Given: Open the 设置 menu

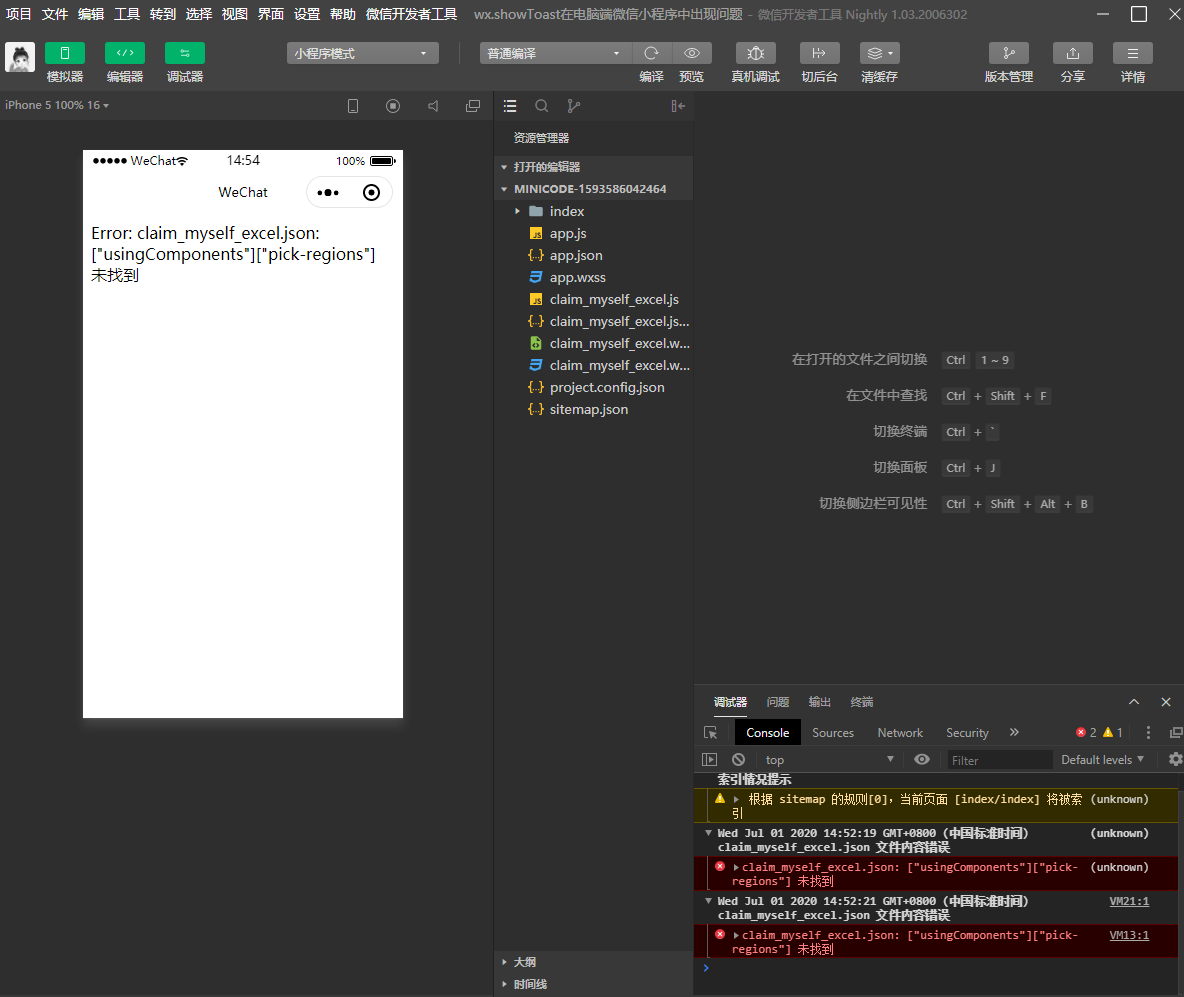Looking at the screenshot, I should (307, 14).
